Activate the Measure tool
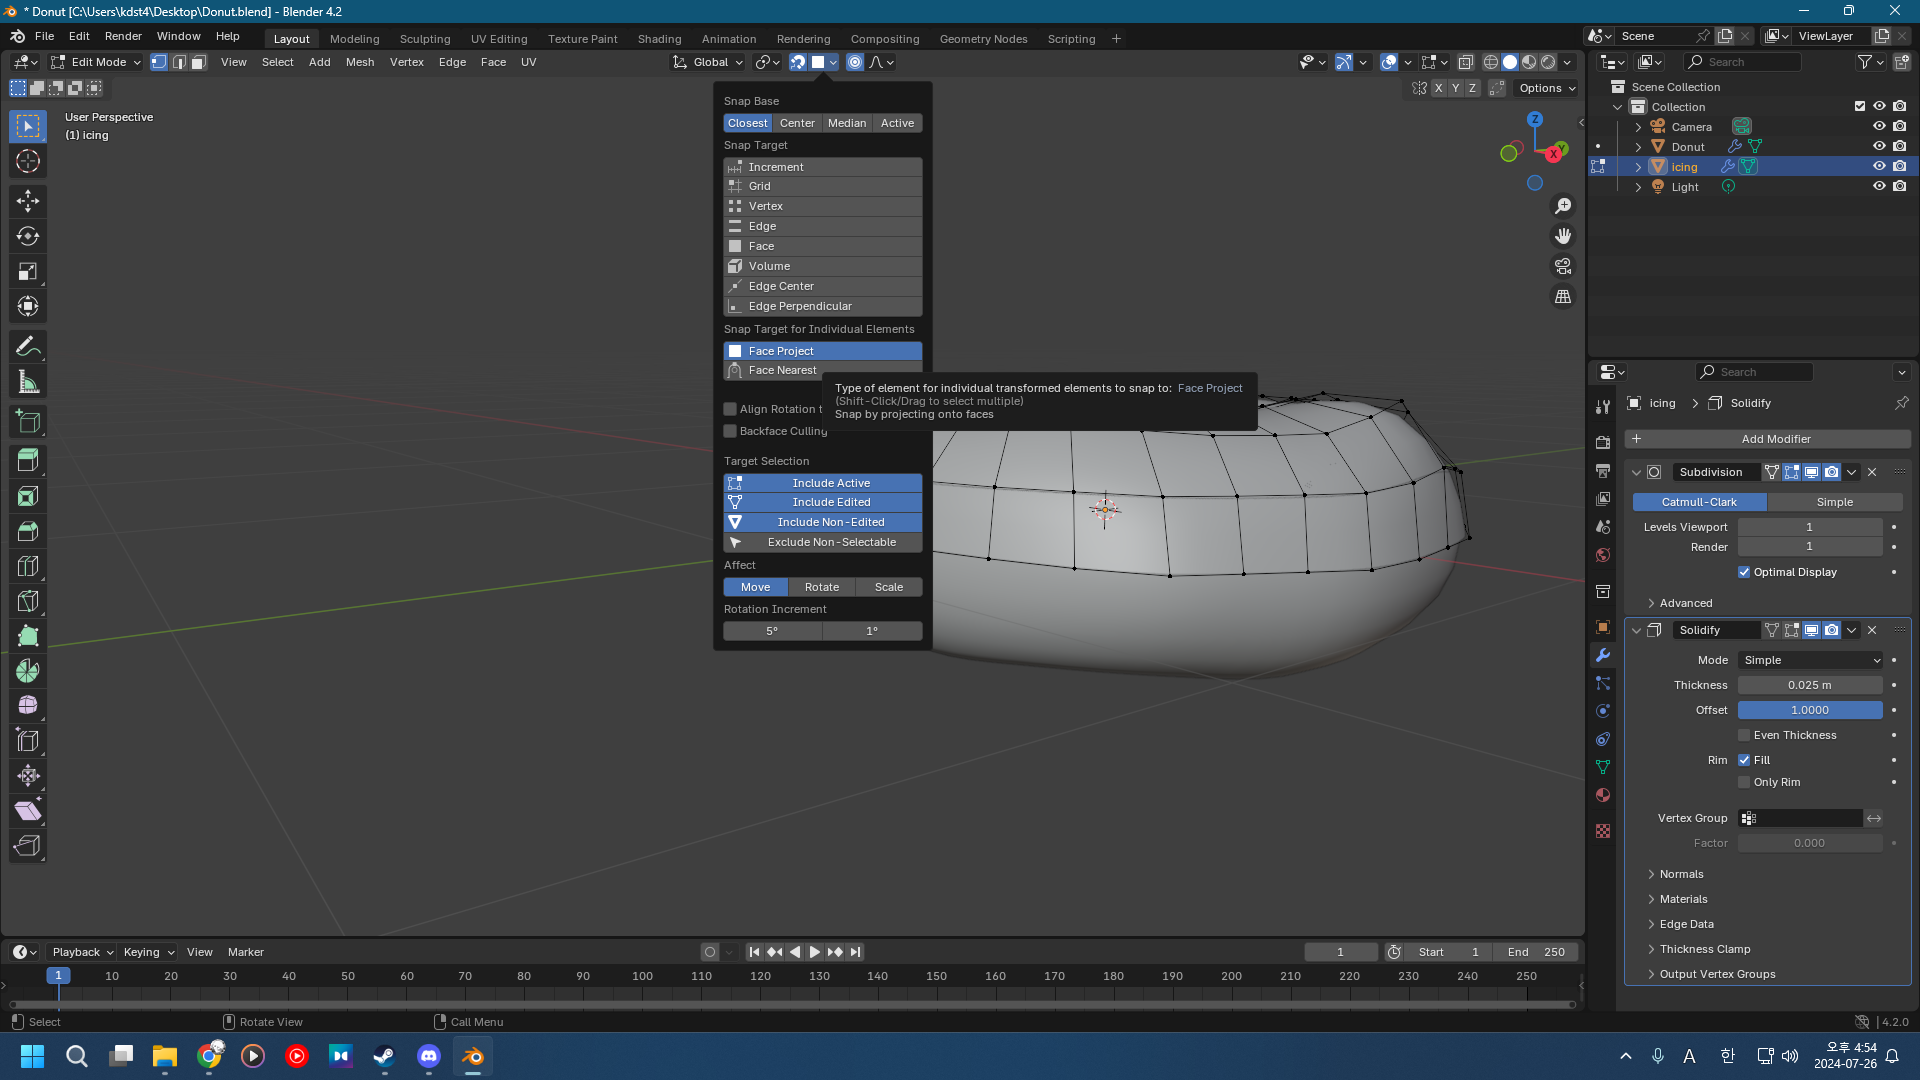The height and width of the screenshot is (1080, 1920). pyautogui.click(x=27, y=382)
